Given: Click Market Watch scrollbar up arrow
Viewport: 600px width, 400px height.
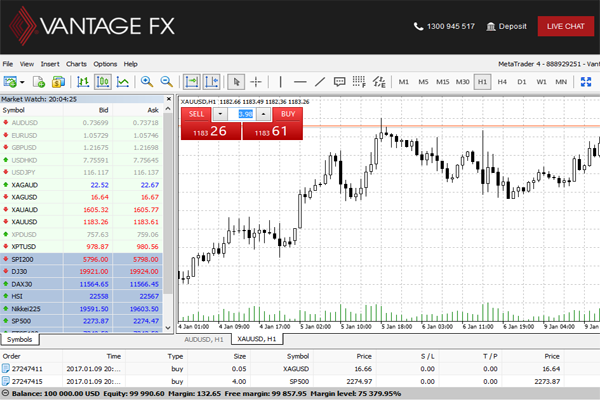Looking at the screenshot, I should point(168,109).
